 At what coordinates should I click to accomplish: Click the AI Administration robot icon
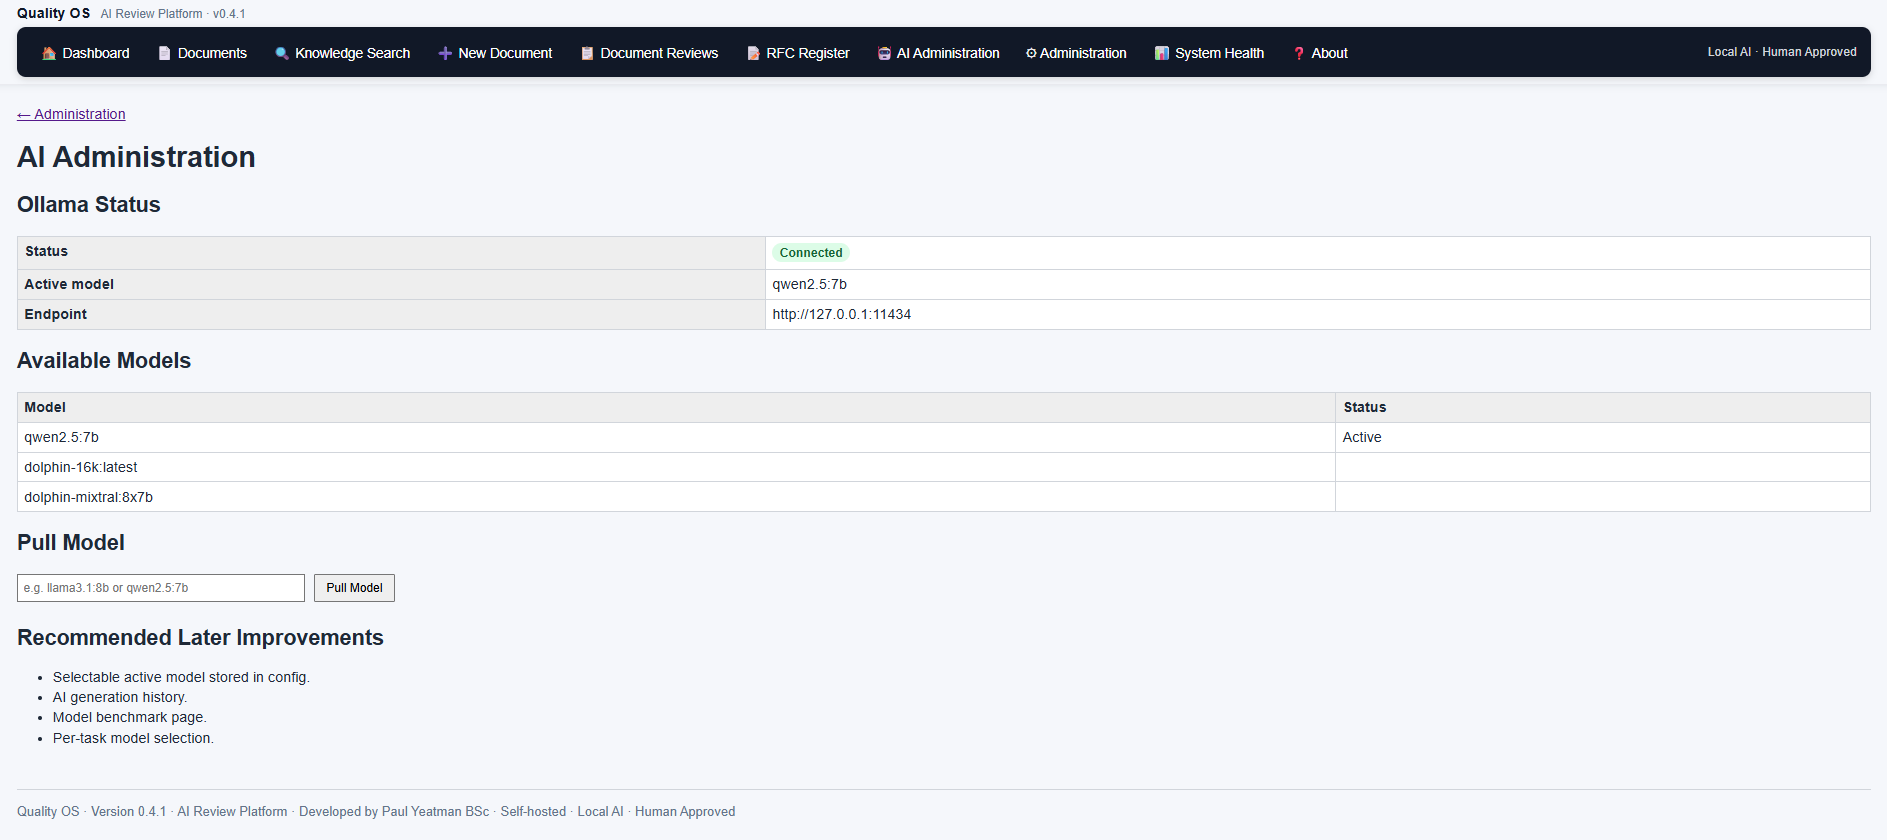point(884,53)
